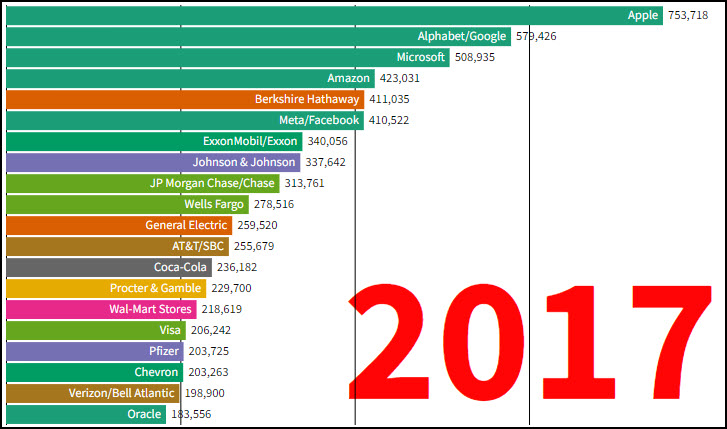Select the AT&T/SBC bar label
This screenshot has height=429, width=727.
(x=198, y=246)
